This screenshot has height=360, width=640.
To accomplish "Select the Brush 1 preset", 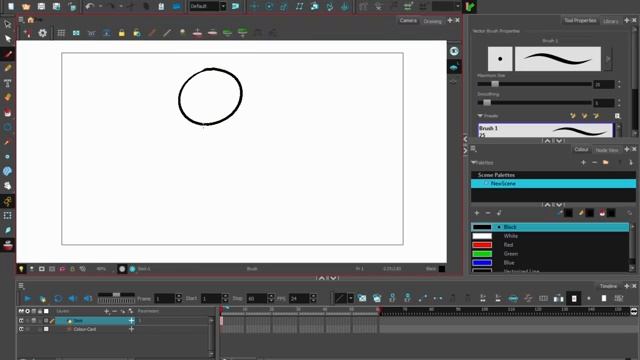I will 546,131.
